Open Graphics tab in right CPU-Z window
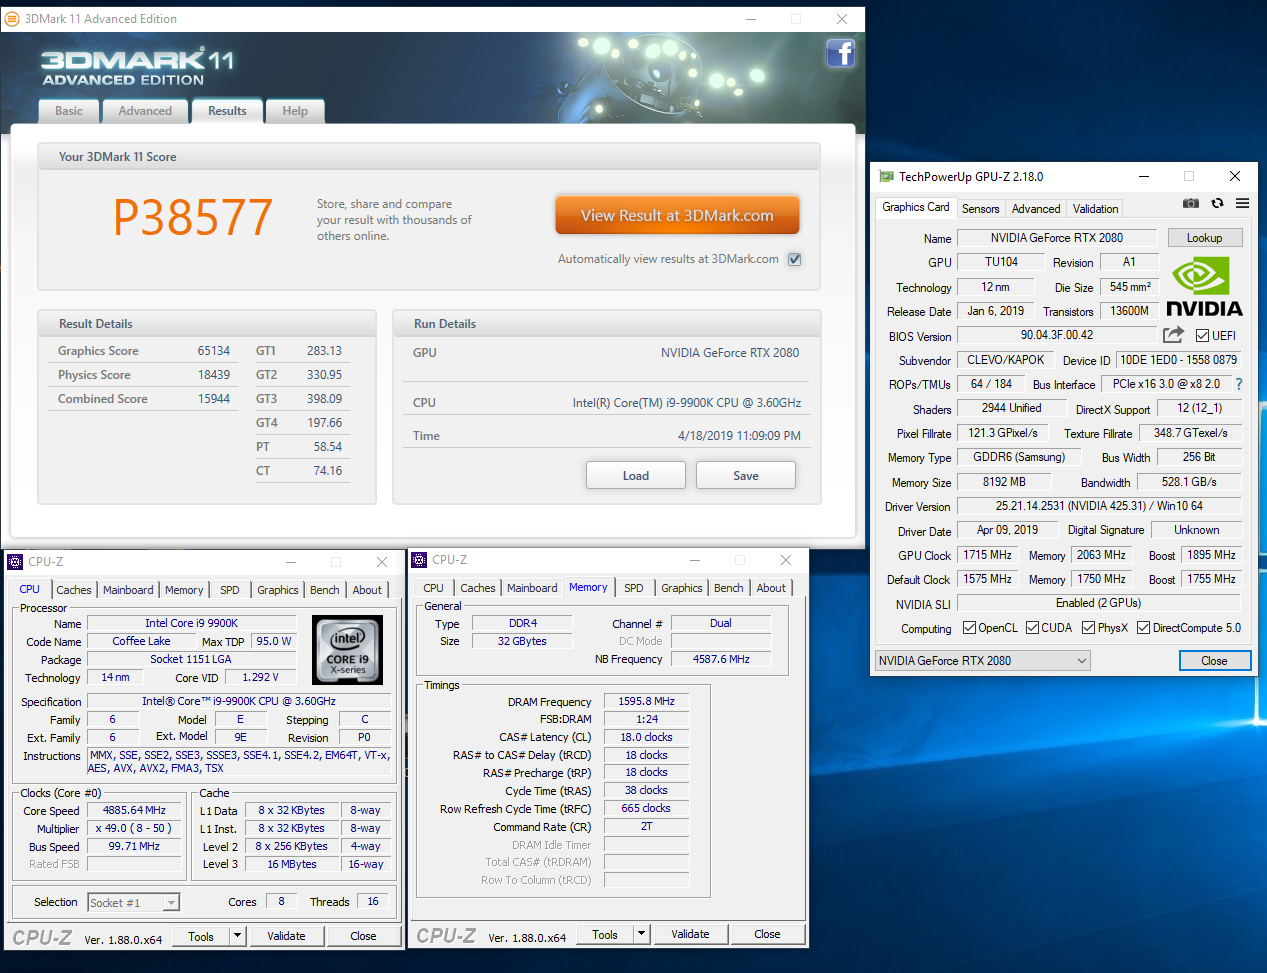The image size is (1267, 973). tap(682, 588)
